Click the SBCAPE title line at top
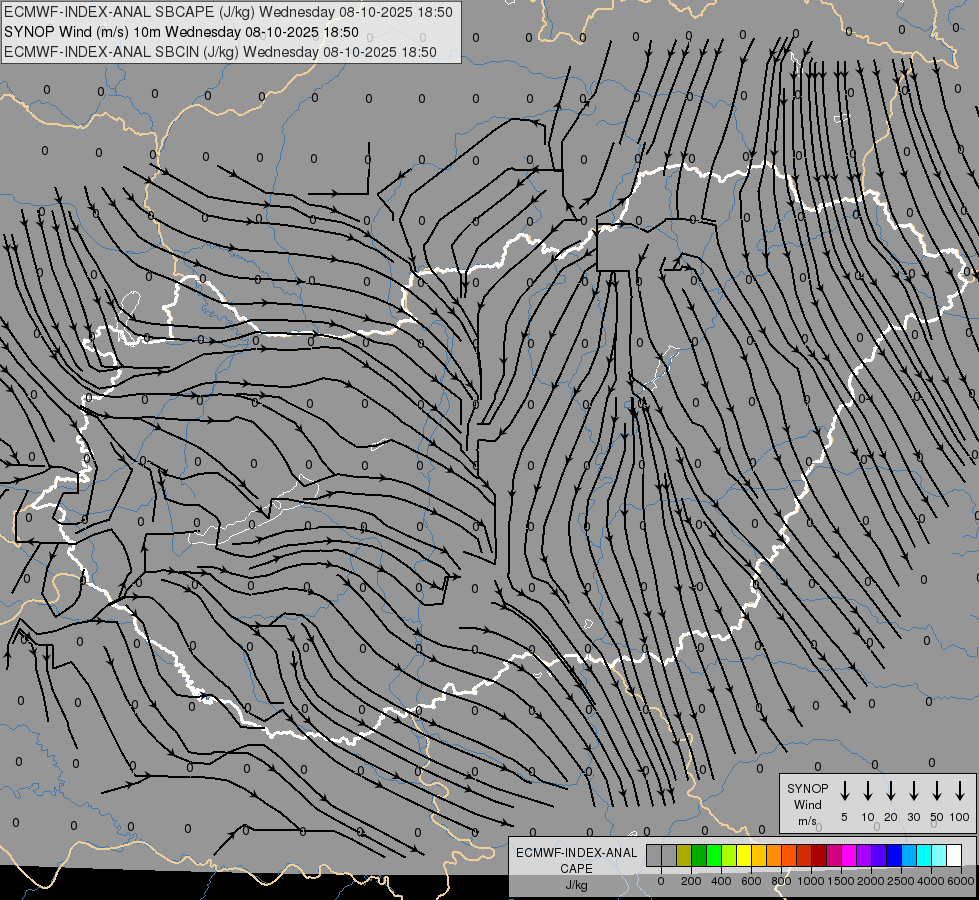 click(229, 12)
